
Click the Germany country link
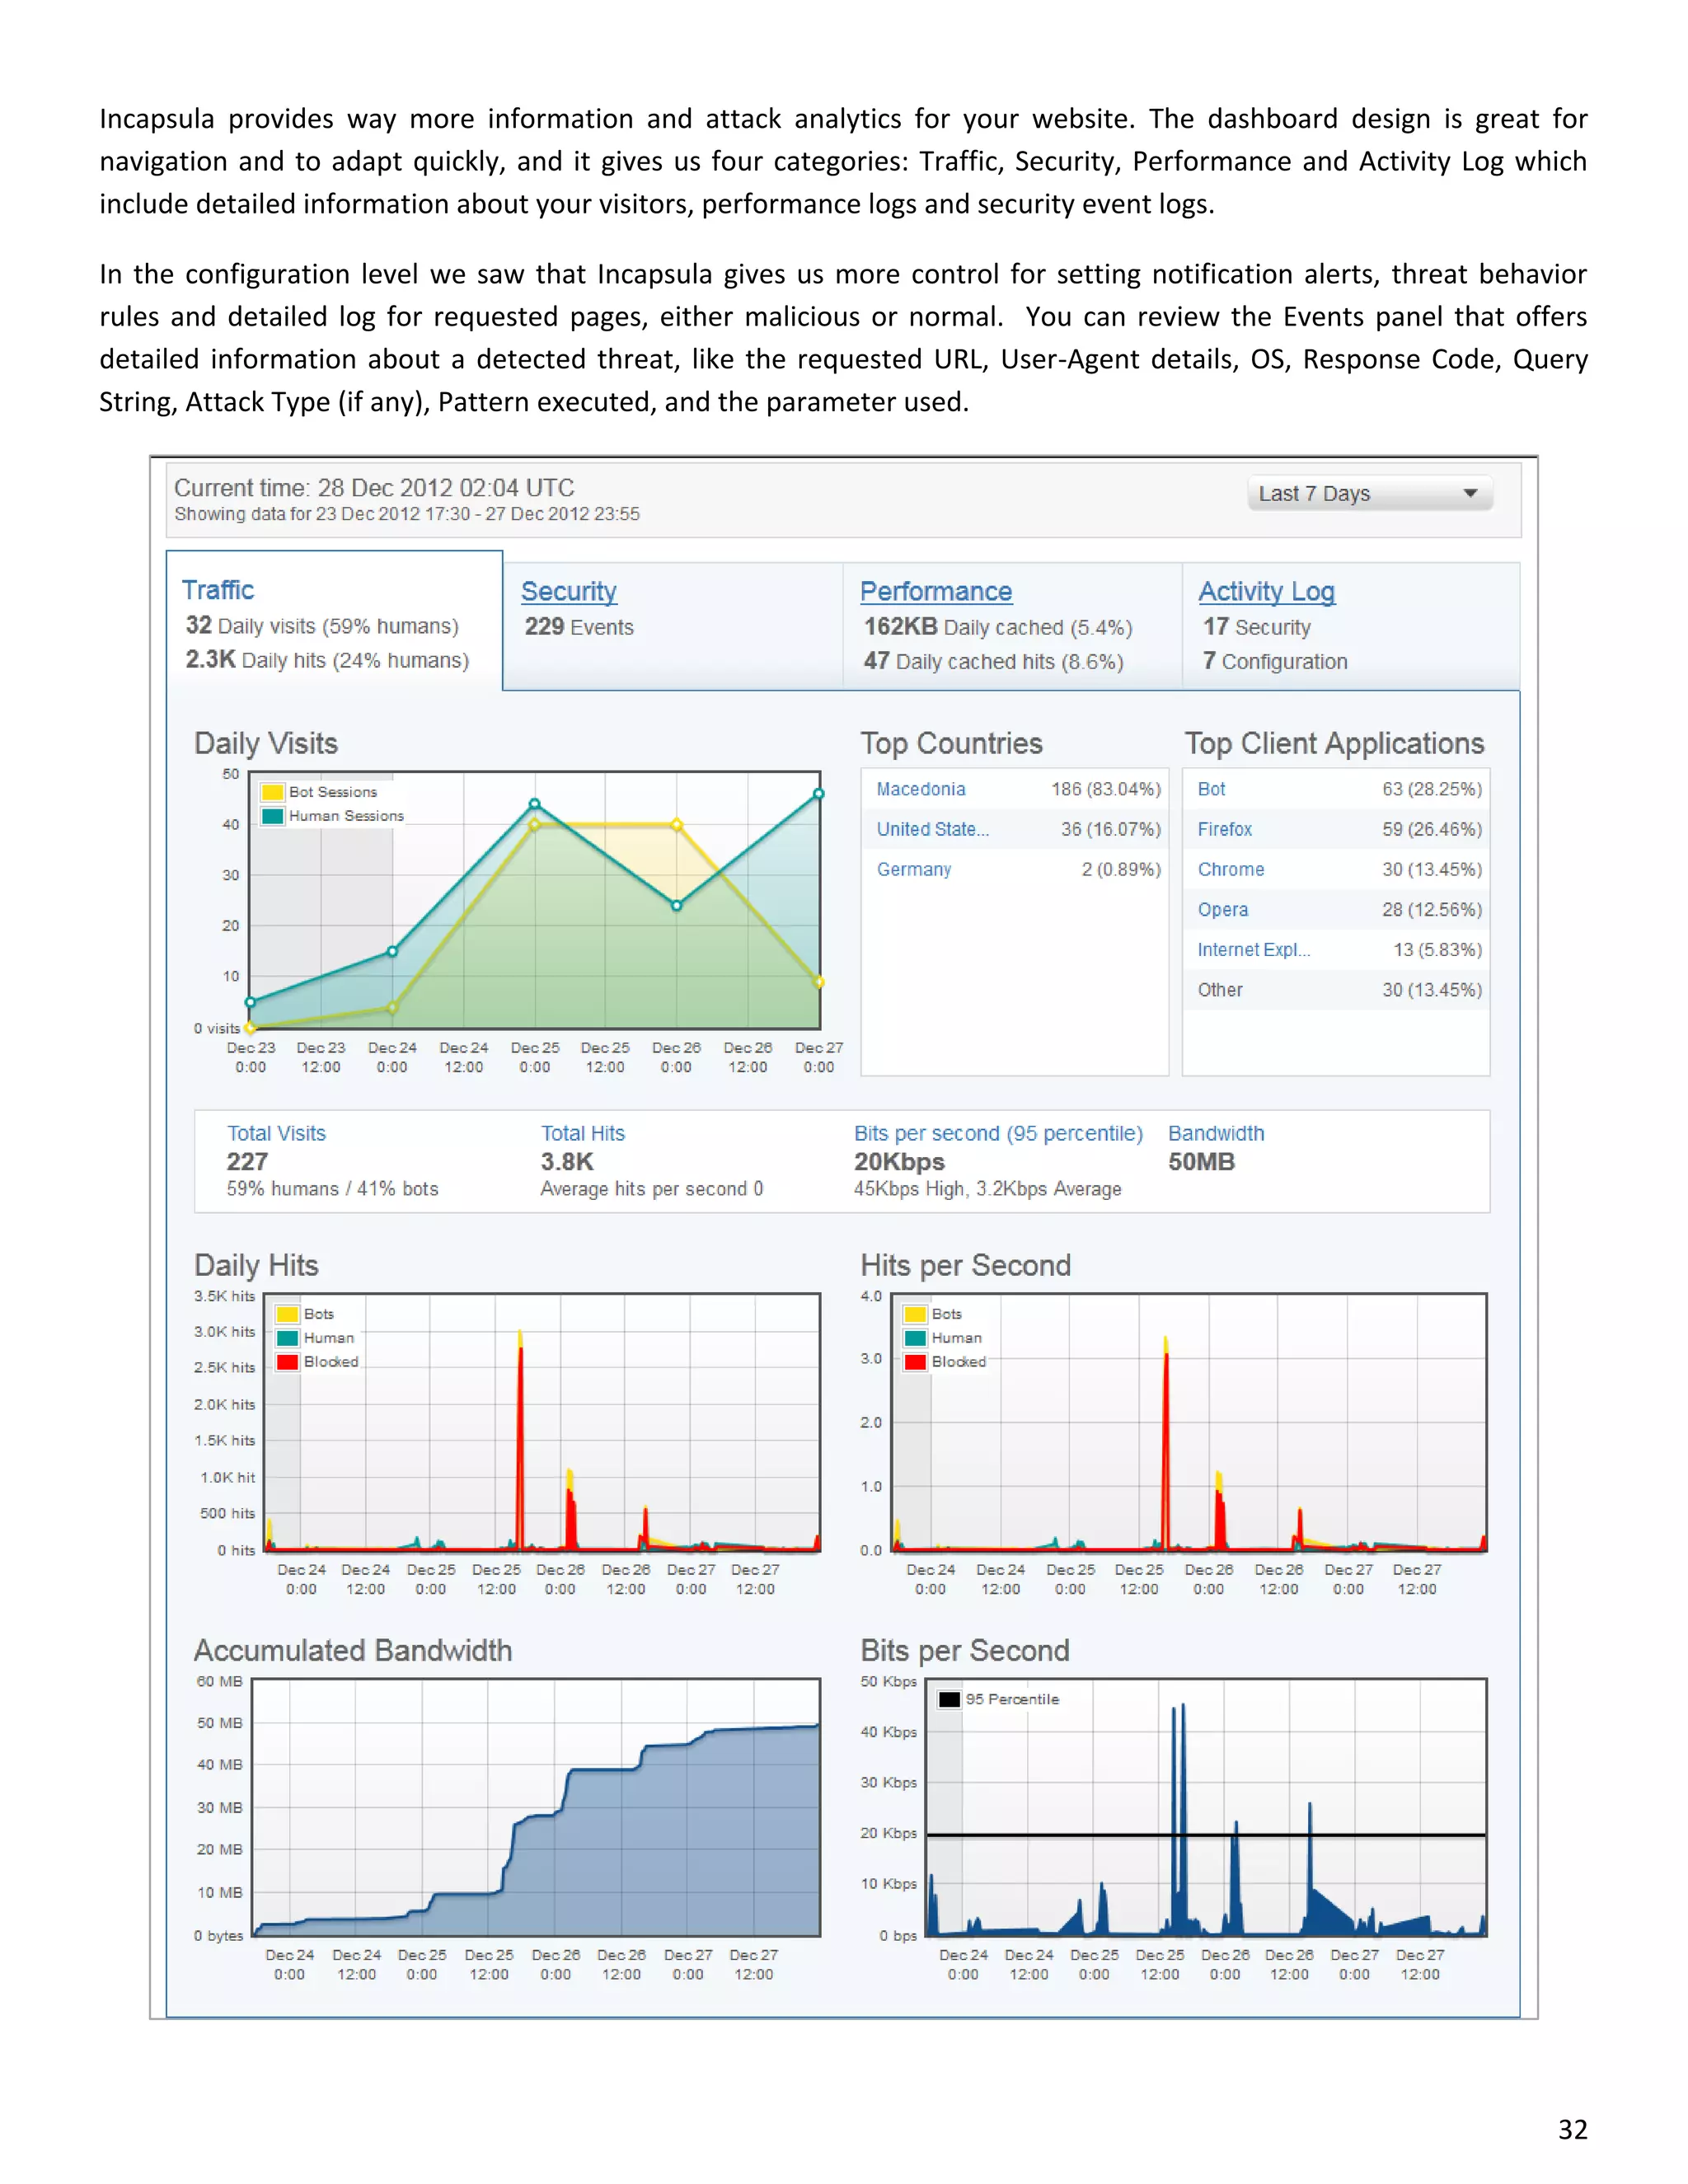tap(914, 869)
